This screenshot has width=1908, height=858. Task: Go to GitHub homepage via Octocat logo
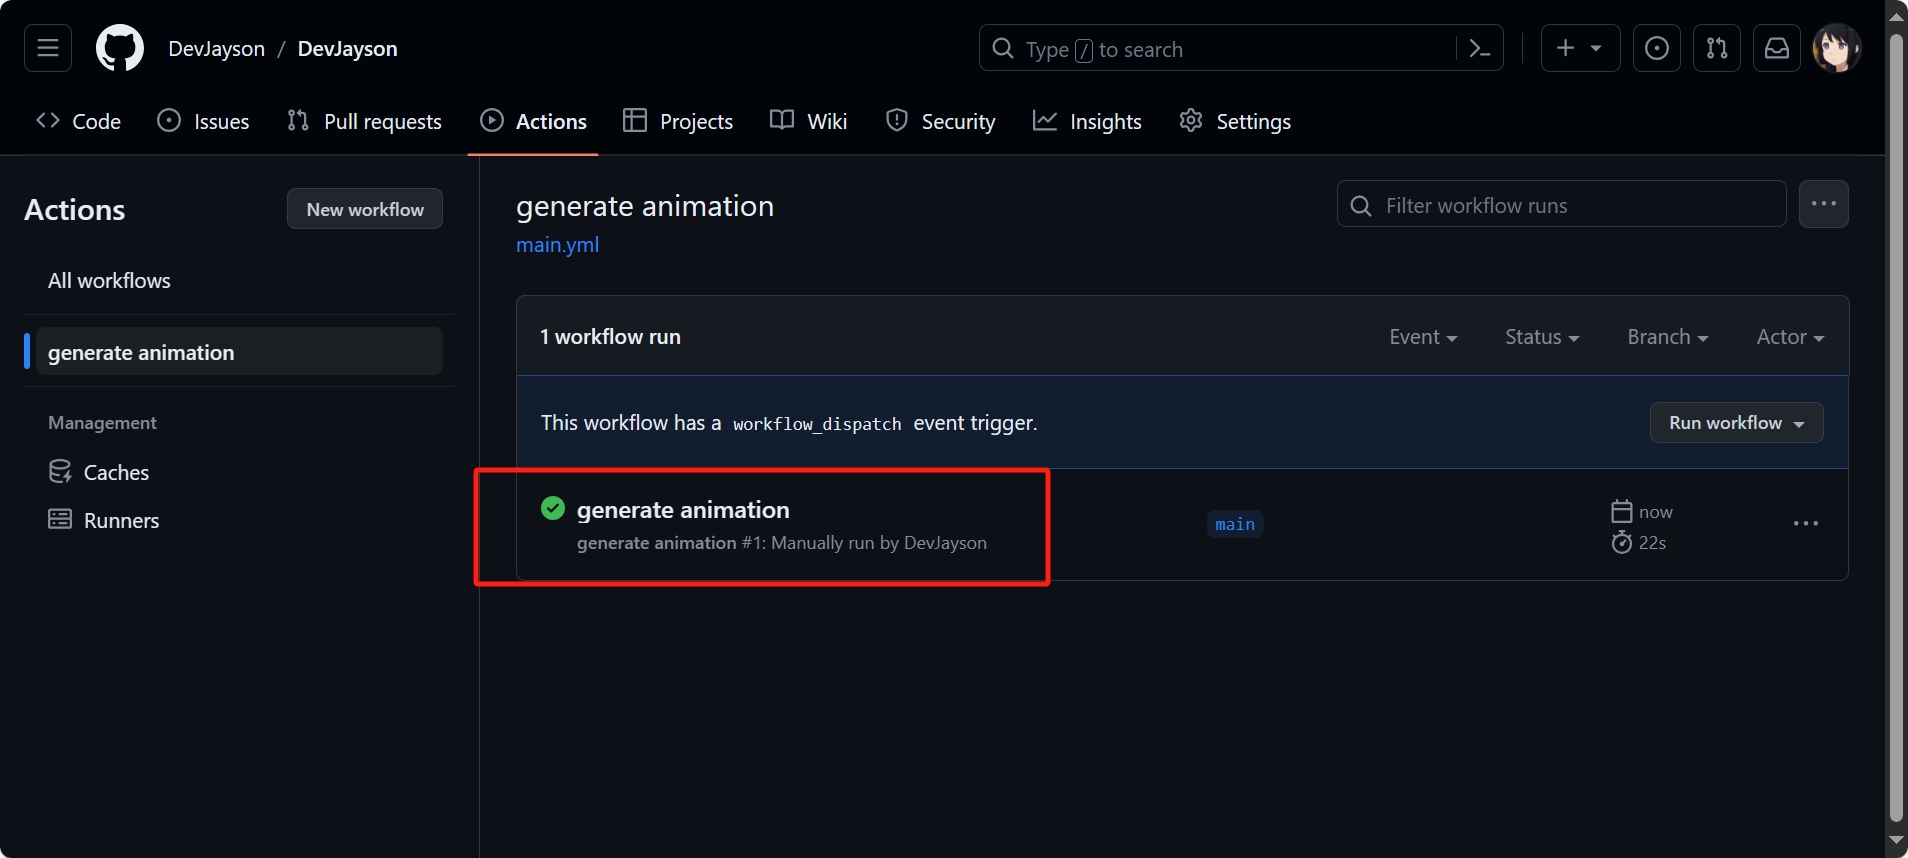pos(120,48)
